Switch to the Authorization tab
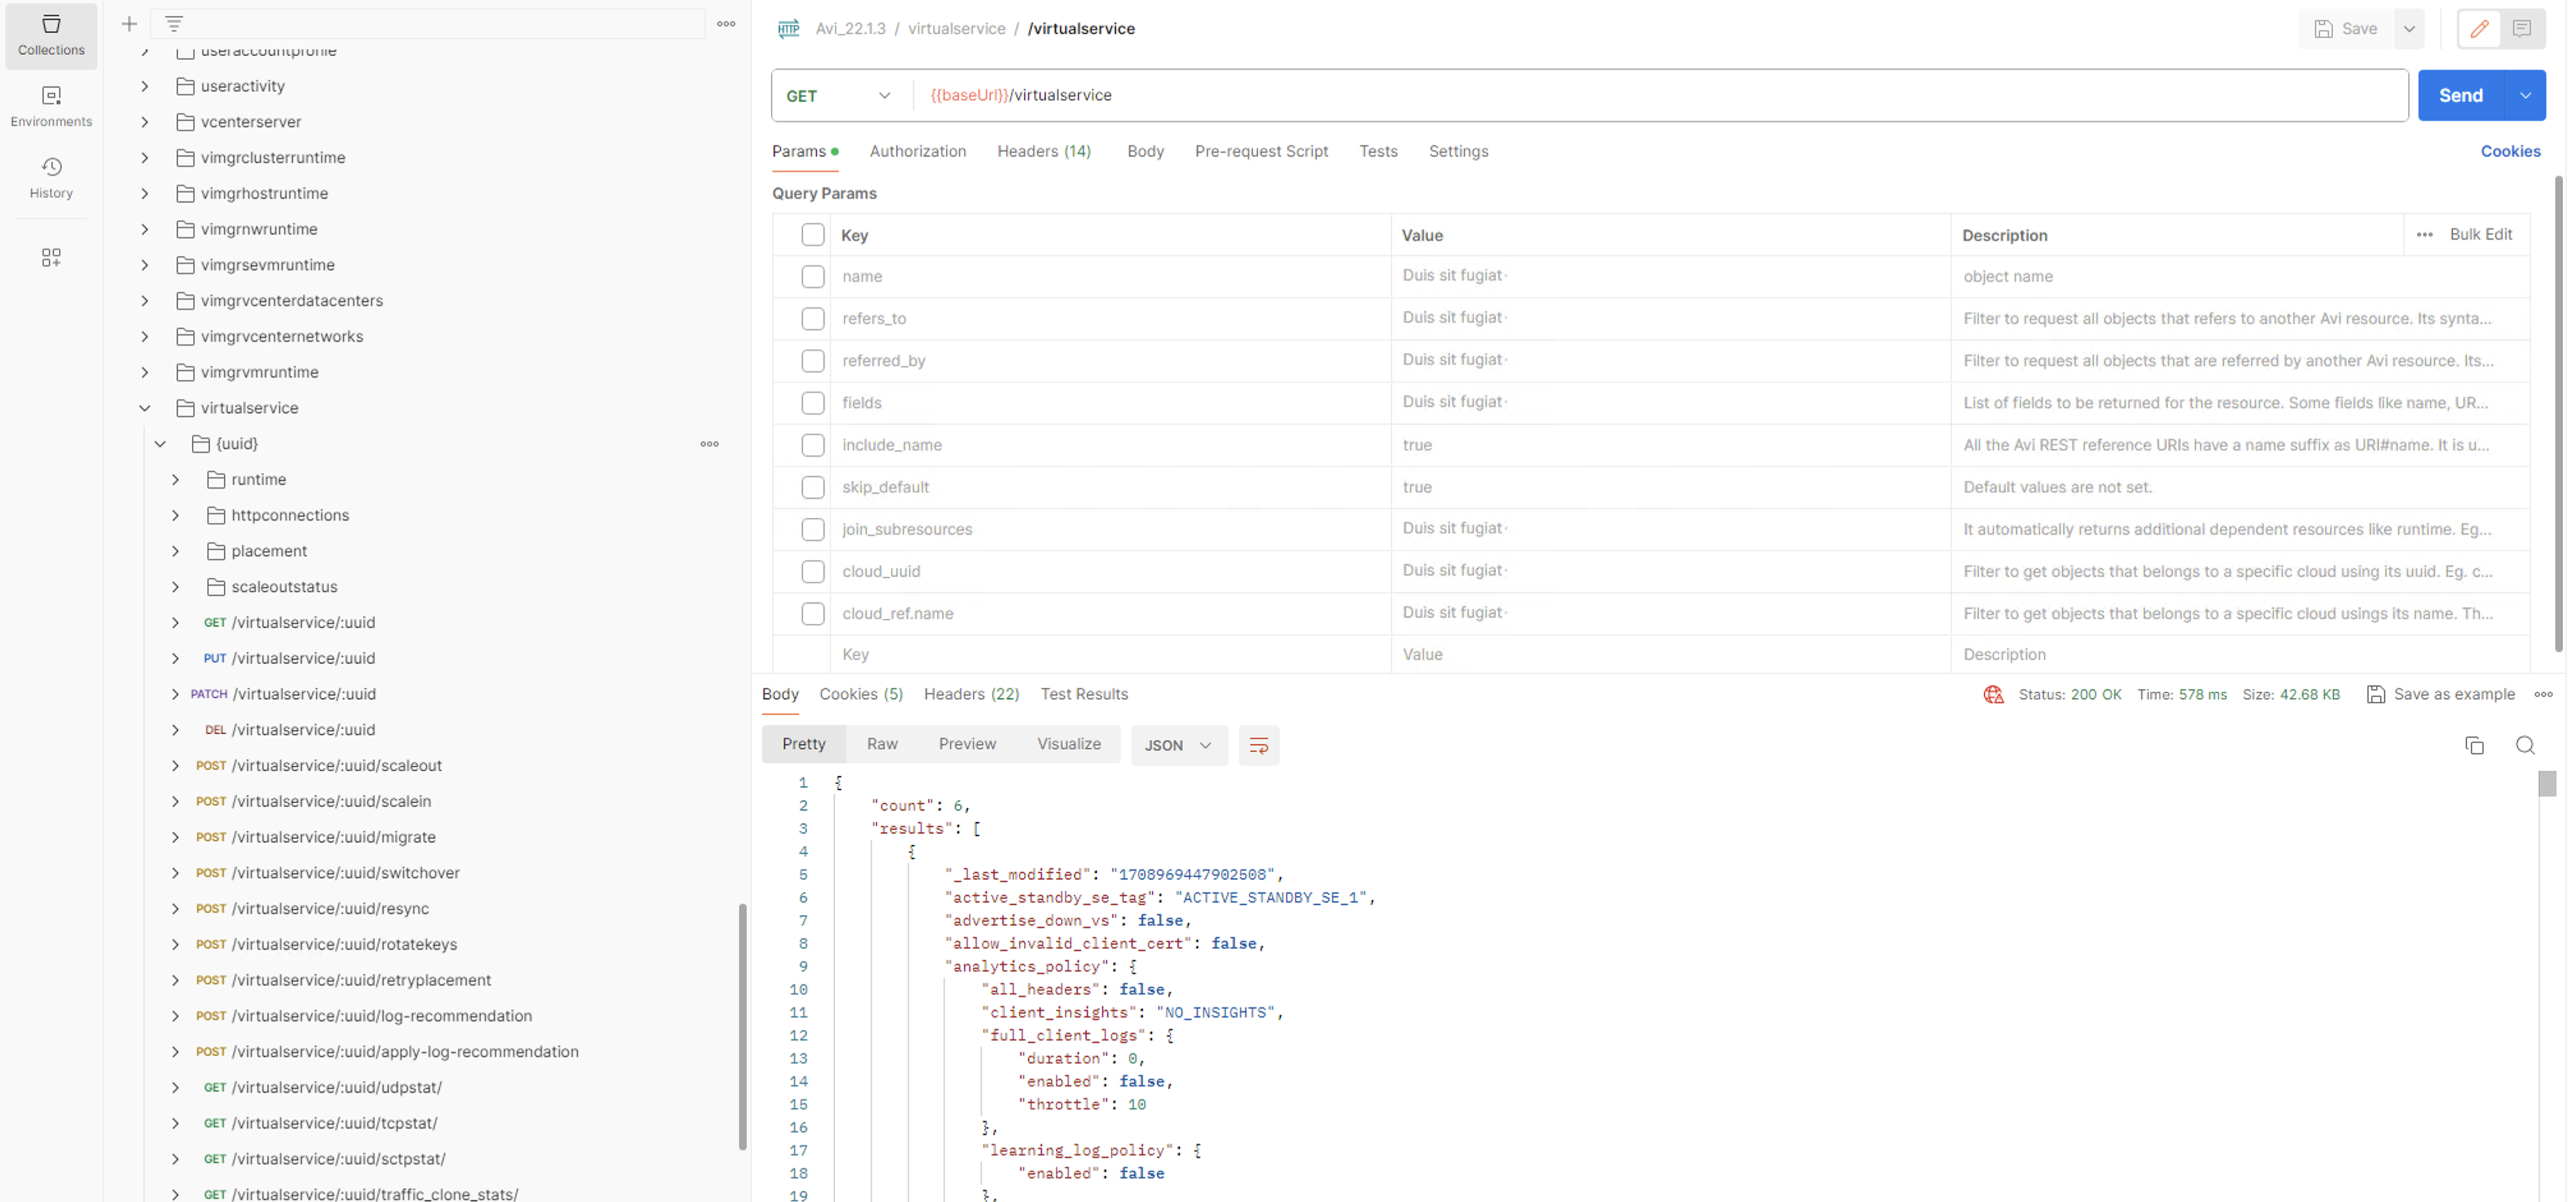 point(917,151)
